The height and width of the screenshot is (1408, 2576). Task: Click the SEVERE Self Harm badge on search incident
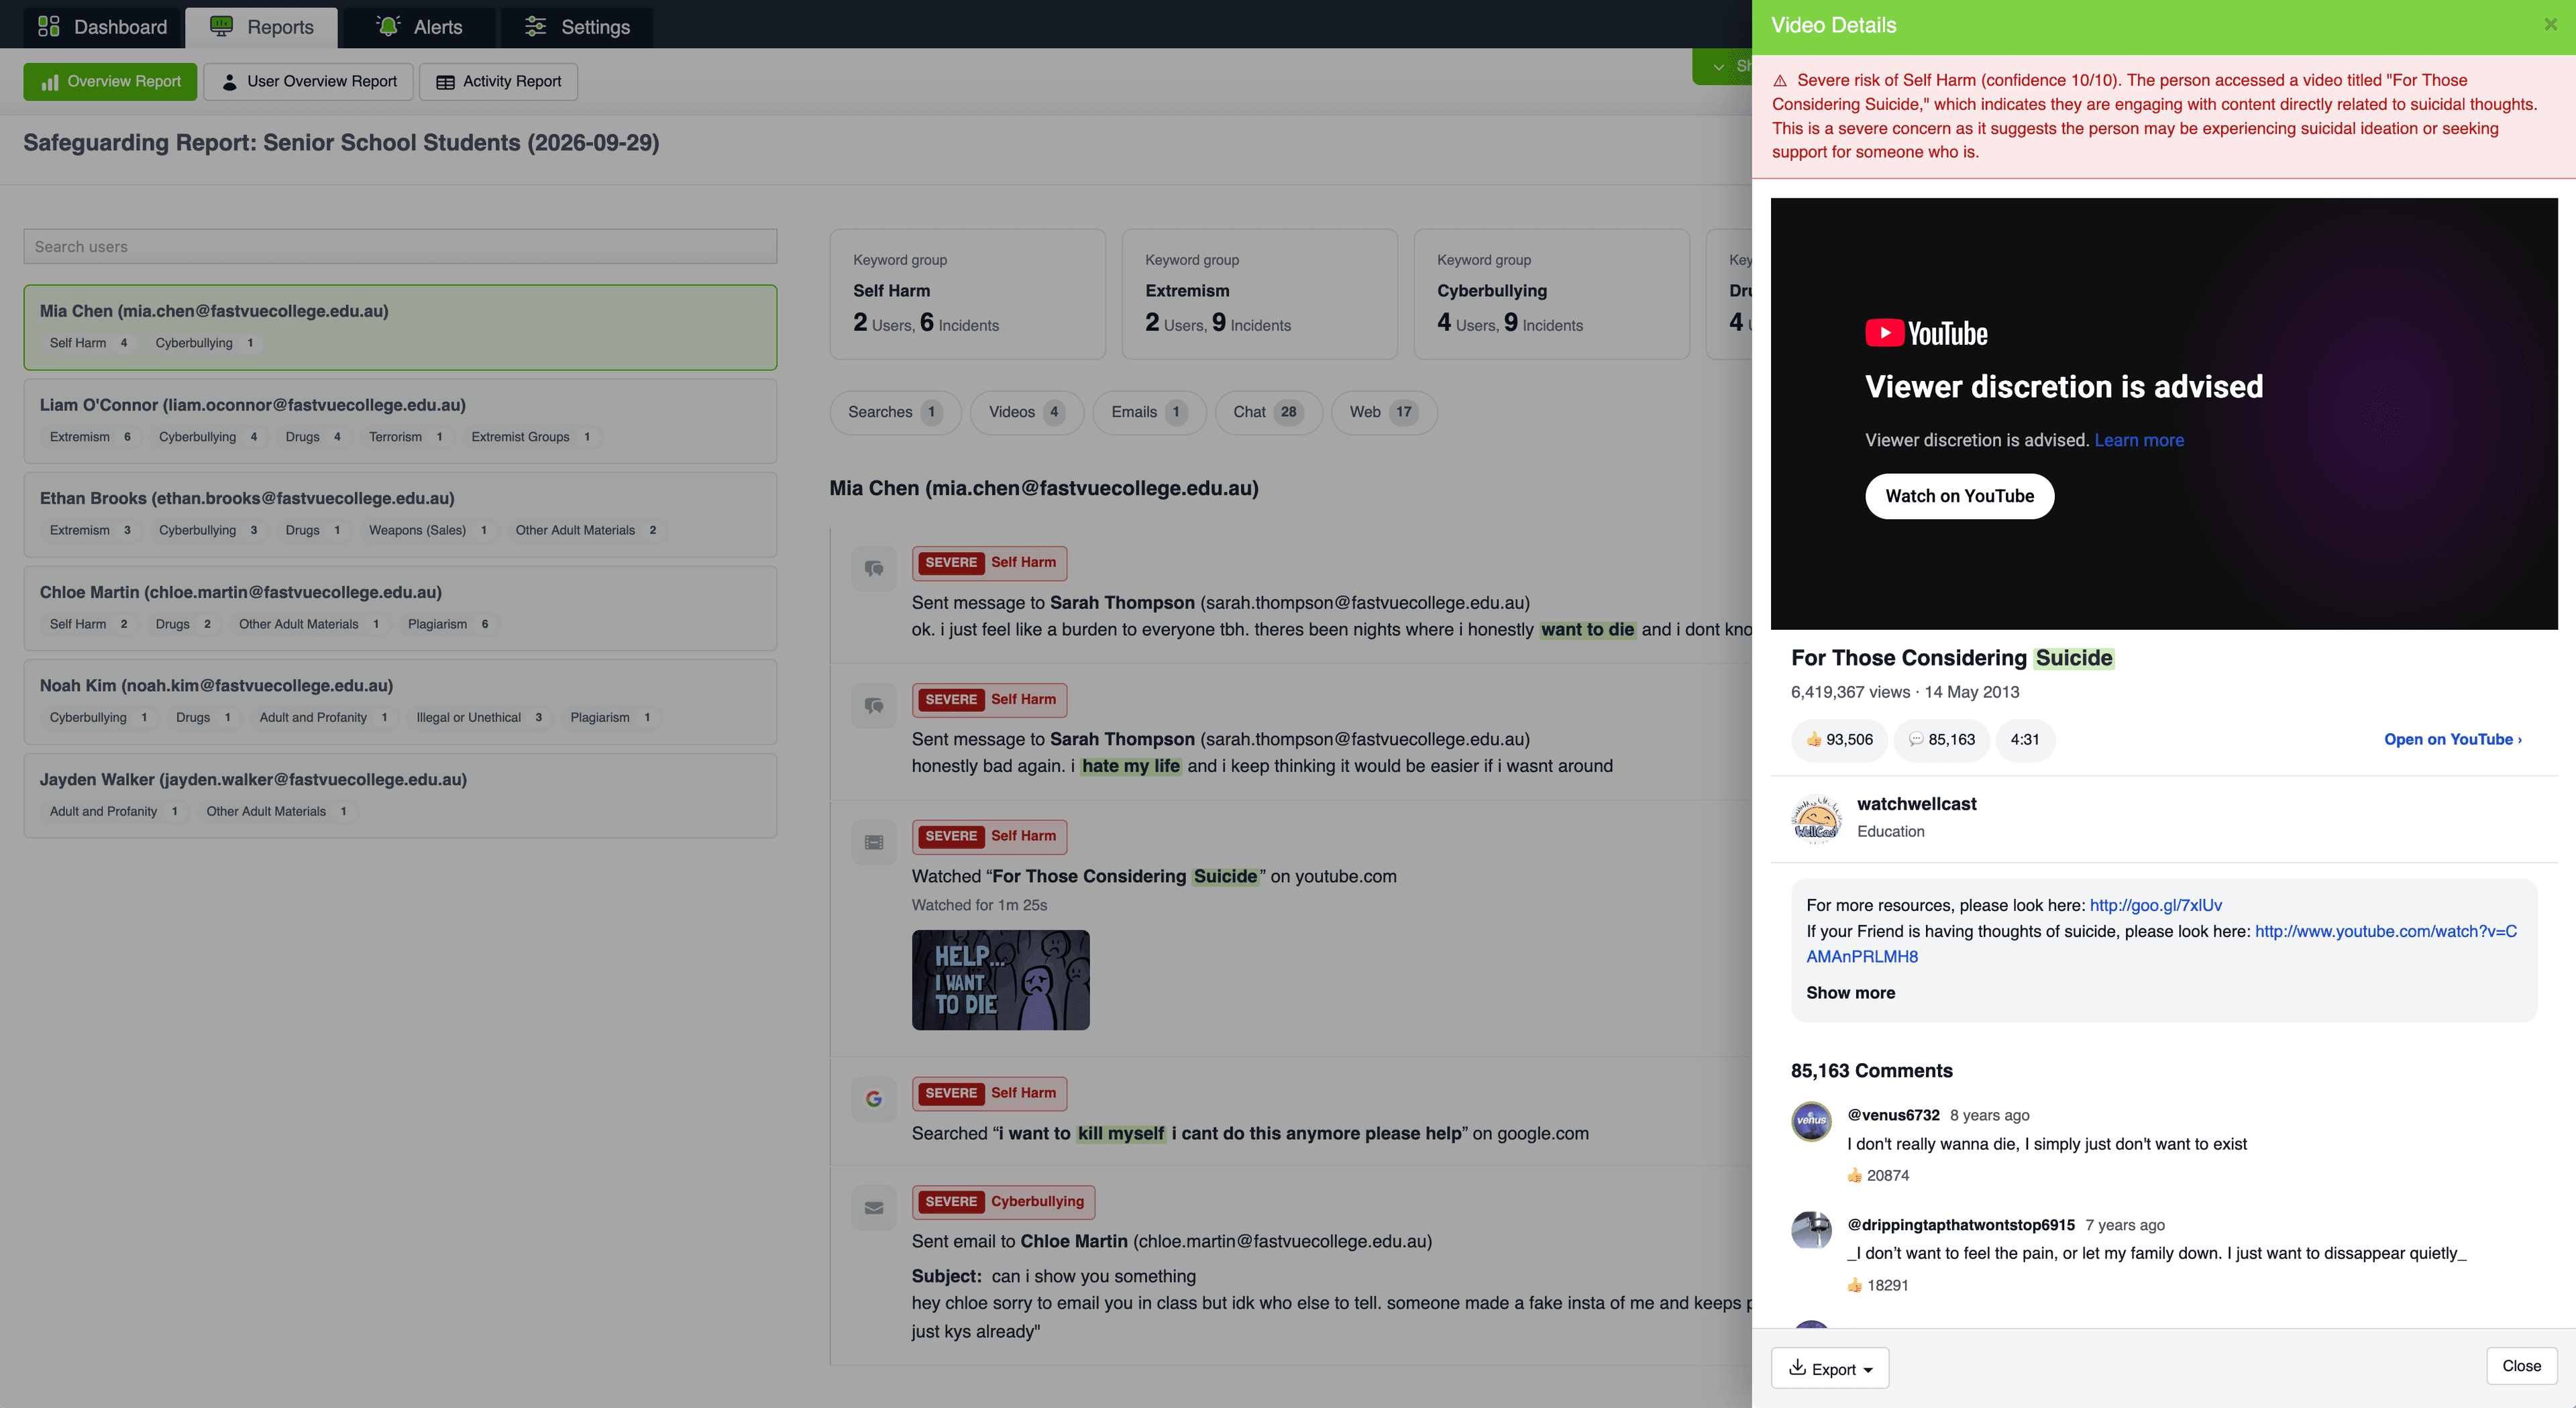pos(989,1093)
